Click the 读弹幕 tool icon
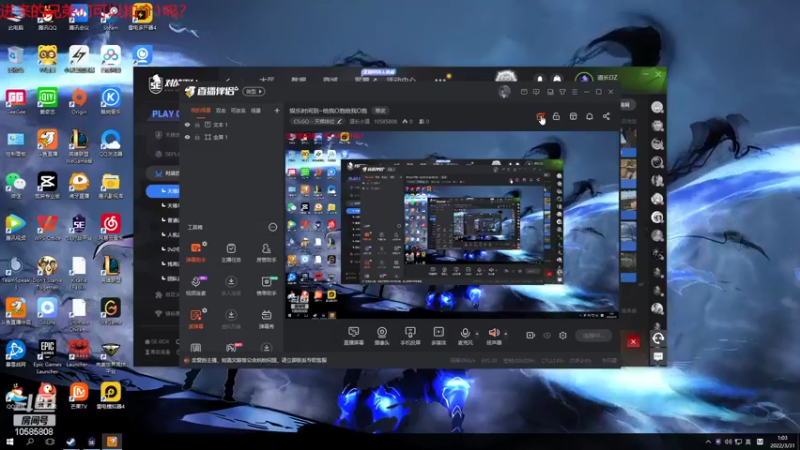The height and width of the screenshot is (450, 800). [x=196, y=318]
